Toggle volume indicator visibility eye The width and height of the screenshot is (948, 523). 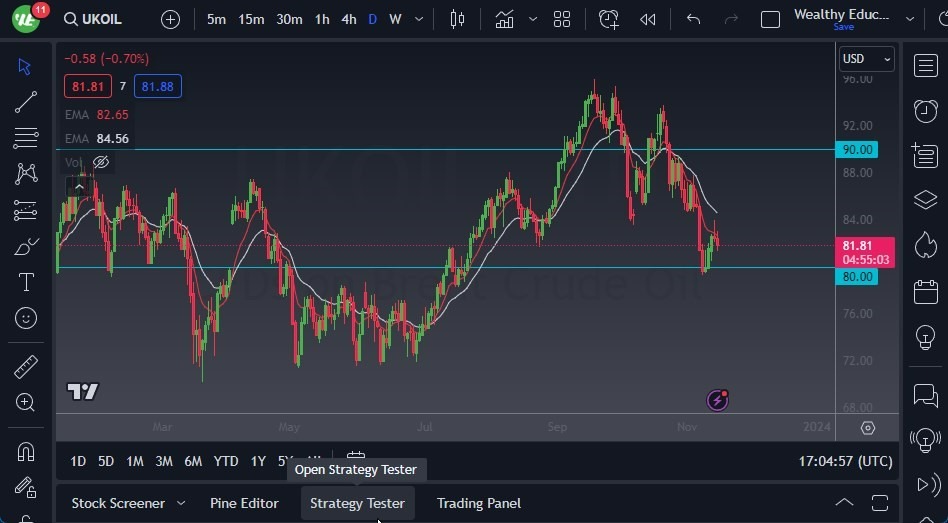pyautogui.click(x=101, y=162)
